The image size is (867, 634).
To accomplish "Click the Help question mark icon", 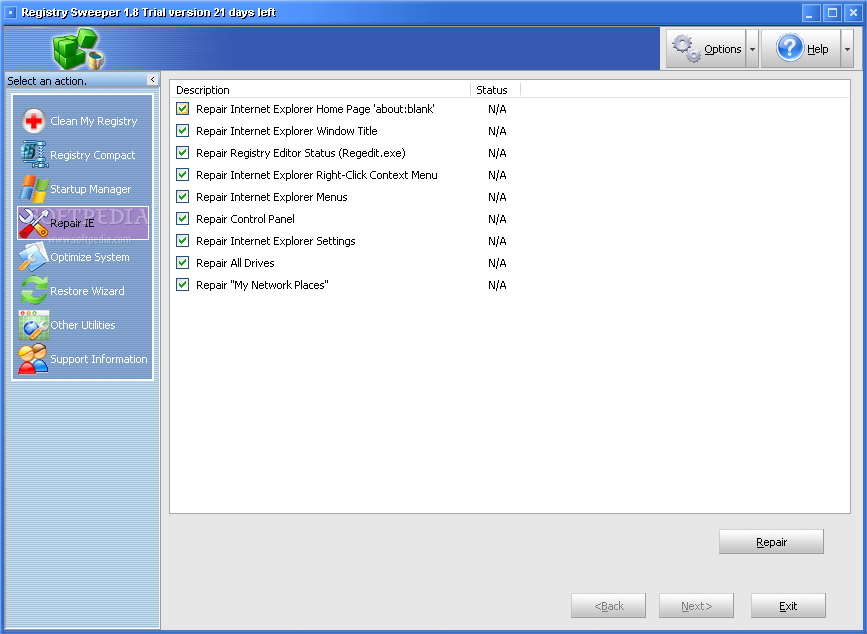I will (789, 48).
